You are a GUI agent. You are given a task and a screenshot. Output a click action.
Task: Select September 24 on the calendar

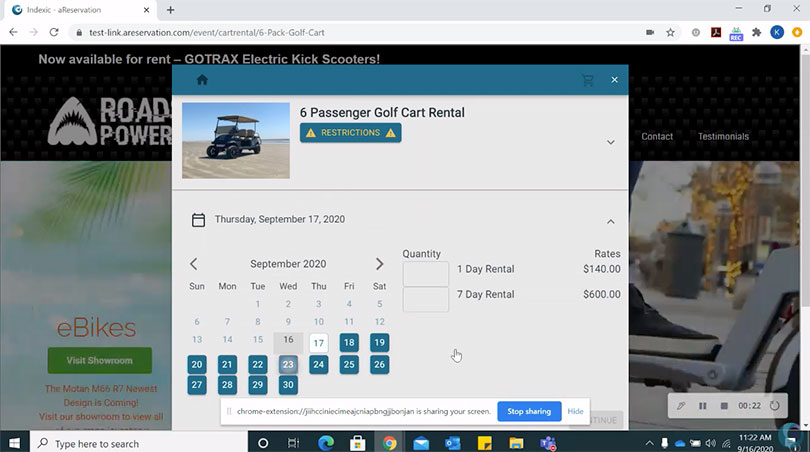[x=319, y=365]
